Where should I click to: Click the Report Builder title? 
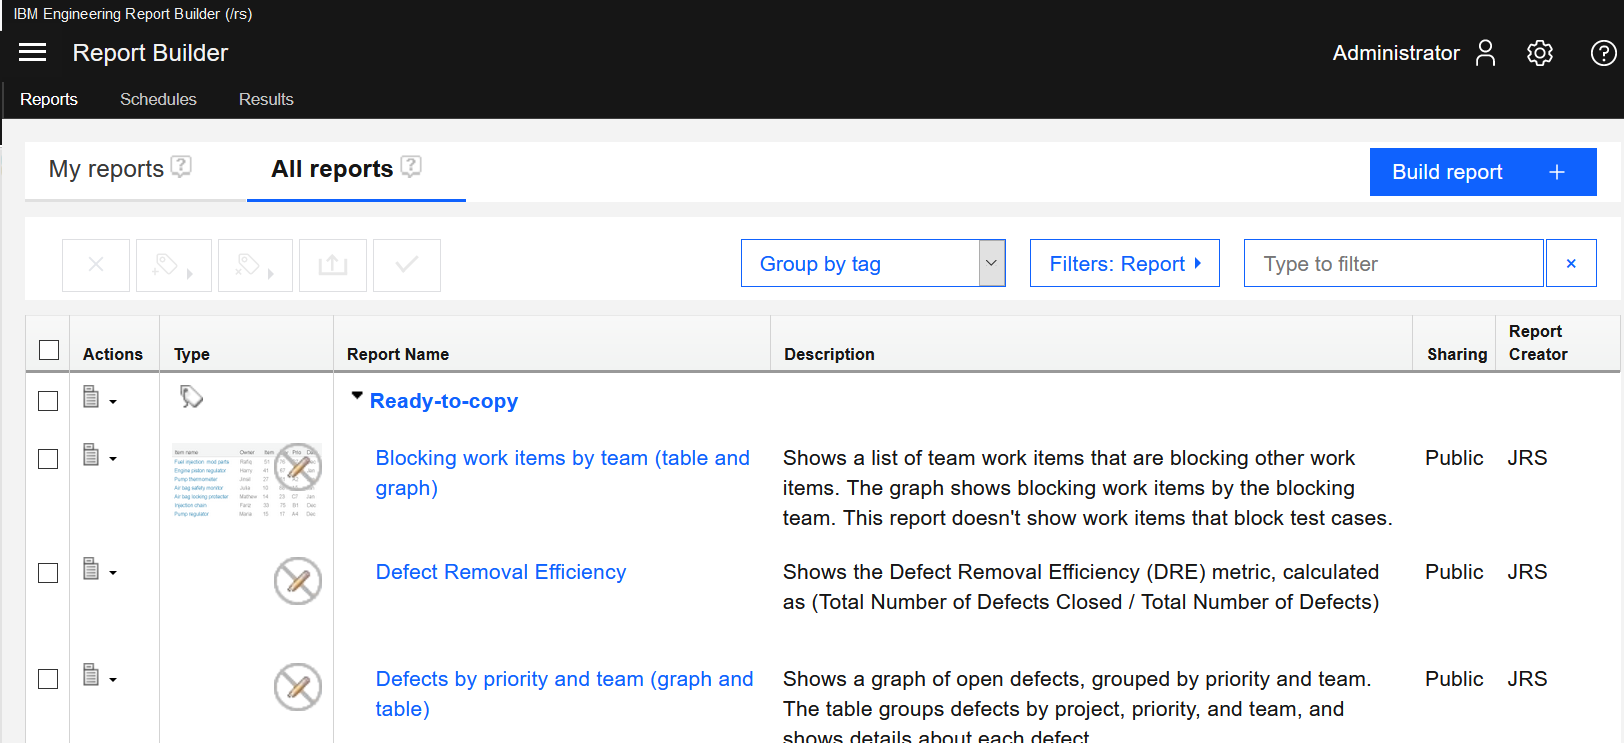coord(150,53)
